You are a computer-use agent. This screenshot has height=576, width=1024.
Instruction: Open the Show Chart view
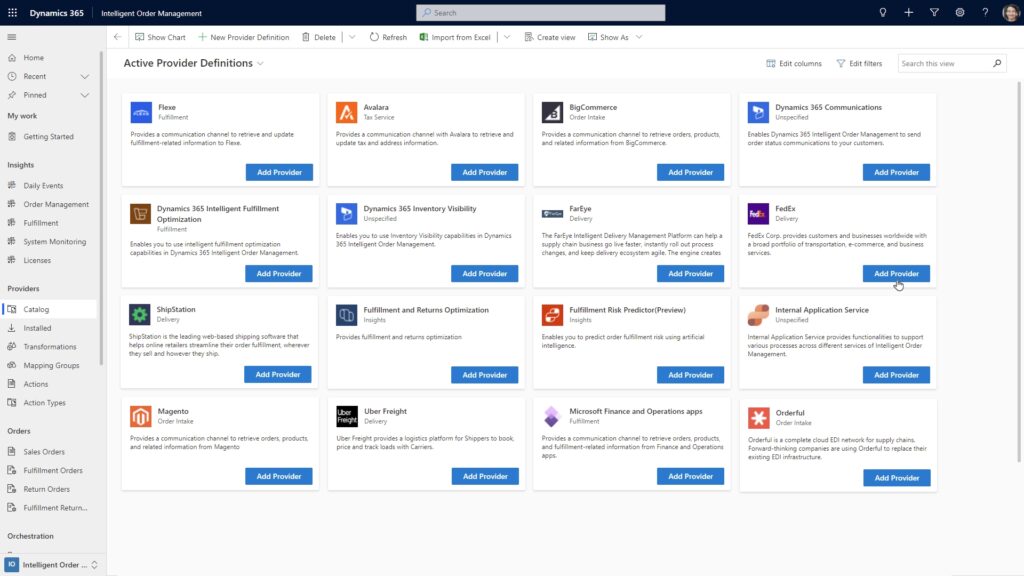click(x=159, y=37)
